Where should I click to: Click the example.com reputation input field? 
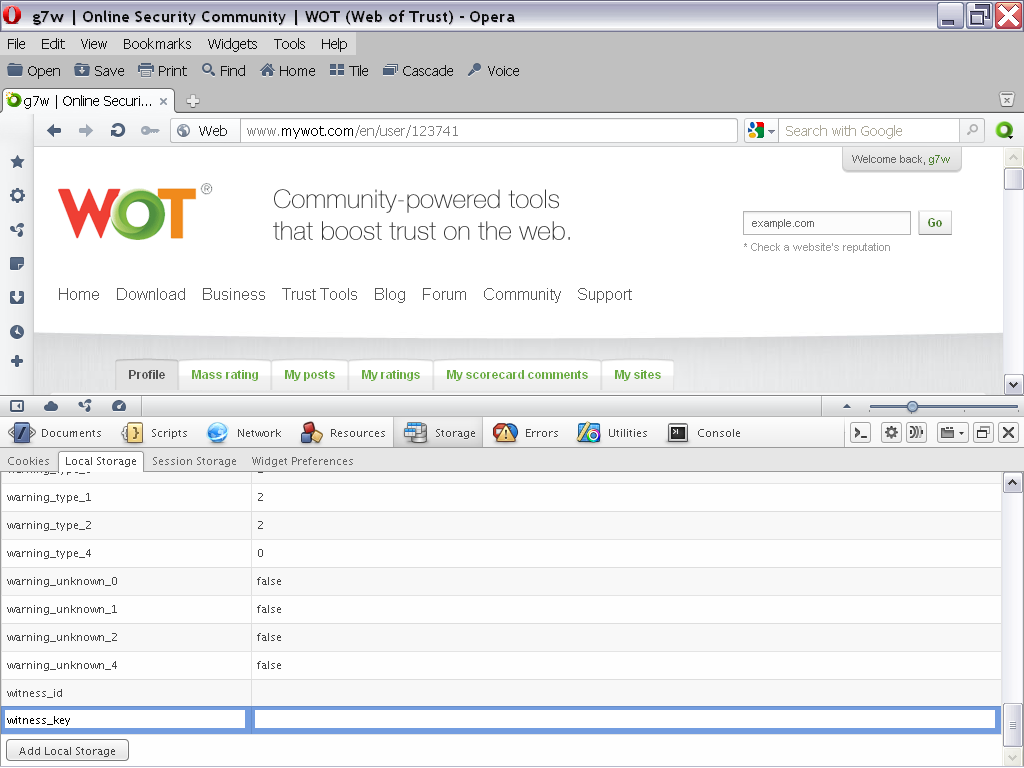coord(827,223)
